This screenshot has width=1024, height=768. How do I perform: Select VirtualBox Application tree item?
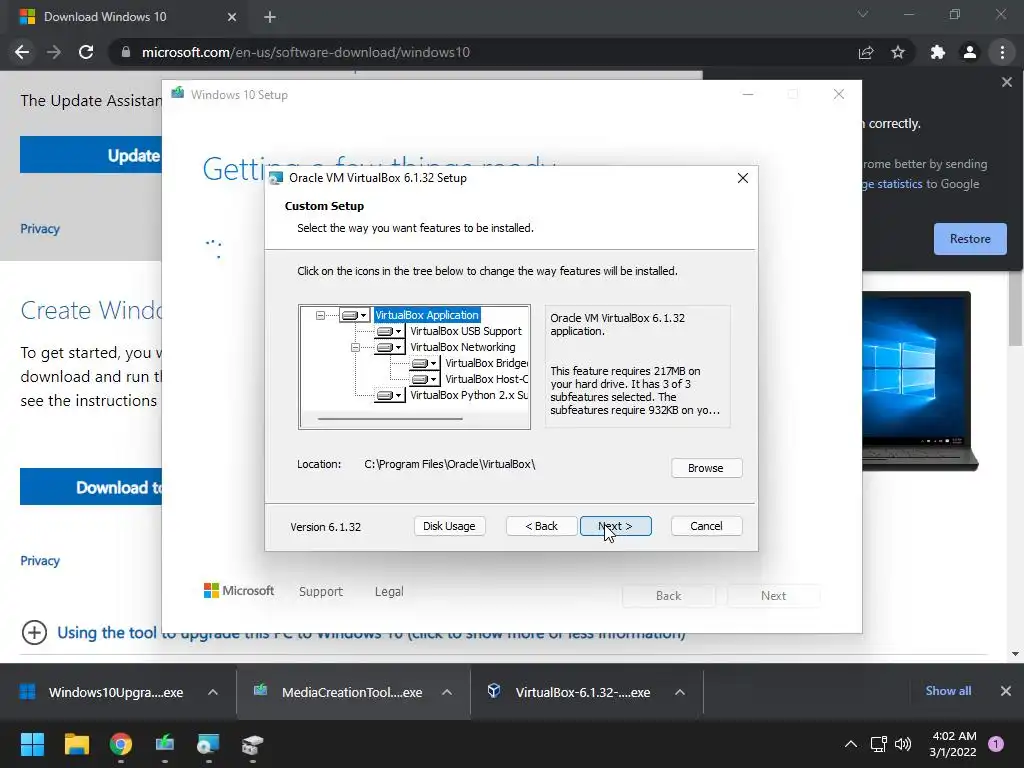[427, 315]
